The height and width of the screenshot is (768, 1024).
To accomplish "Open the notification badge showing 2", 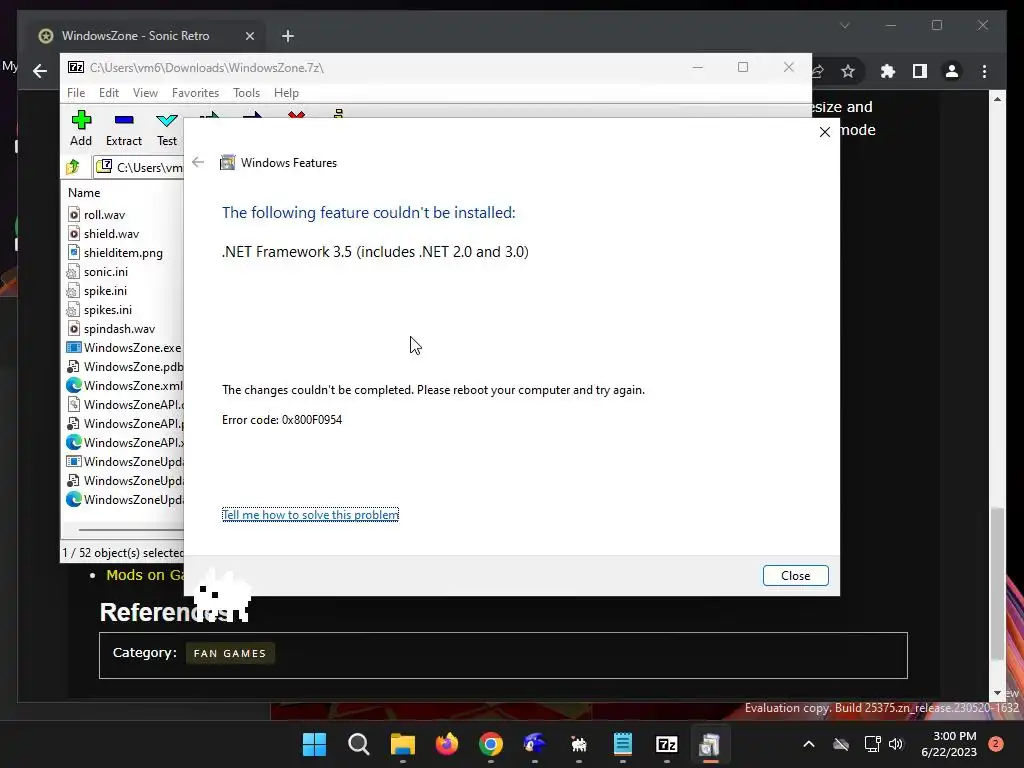I will pos(996,743).
